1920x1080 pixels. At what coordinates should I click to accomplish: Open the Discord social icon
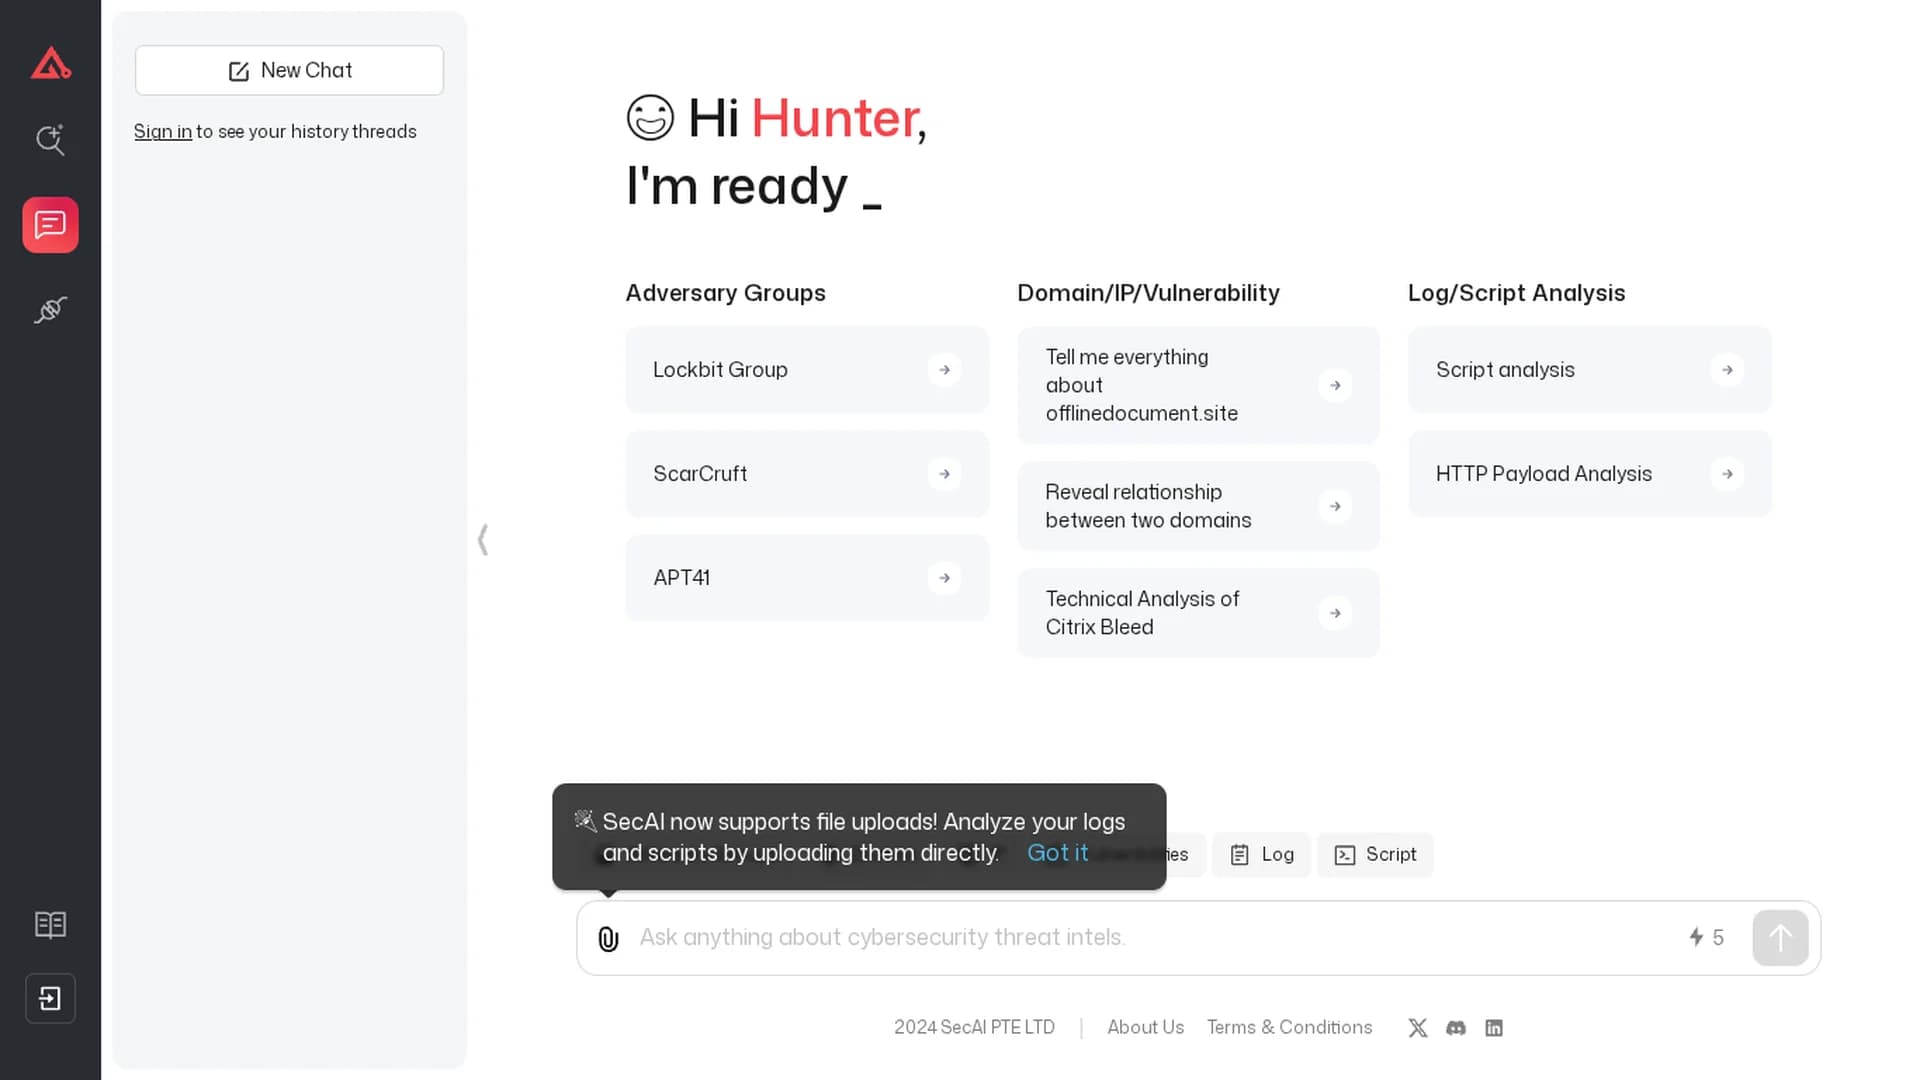click(1456, 1028)
